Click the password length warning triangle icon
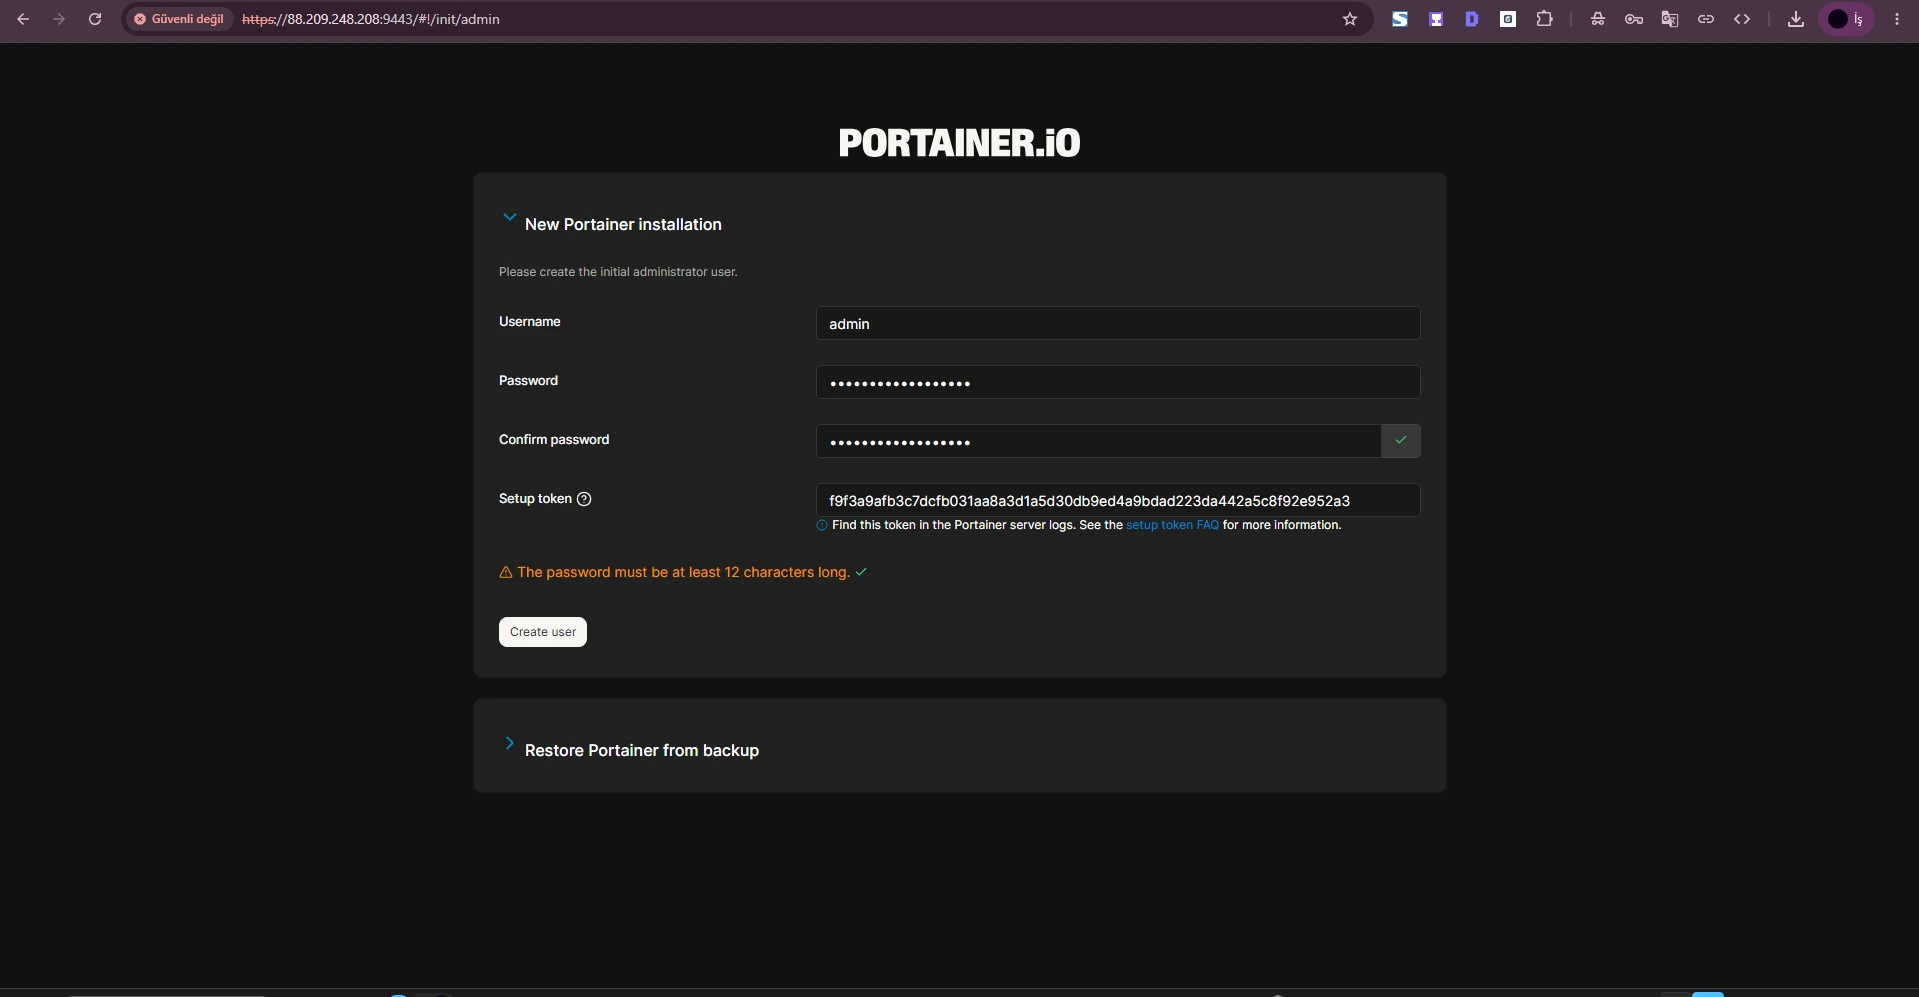 point(506,573)
